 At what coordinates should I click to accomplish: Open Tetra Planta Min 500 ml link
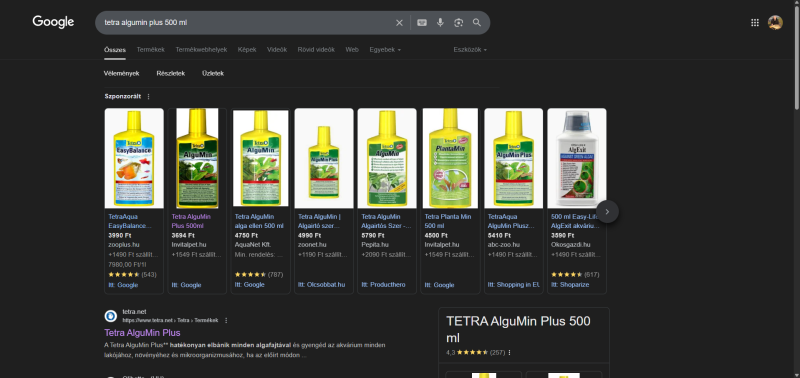[447, 221]
